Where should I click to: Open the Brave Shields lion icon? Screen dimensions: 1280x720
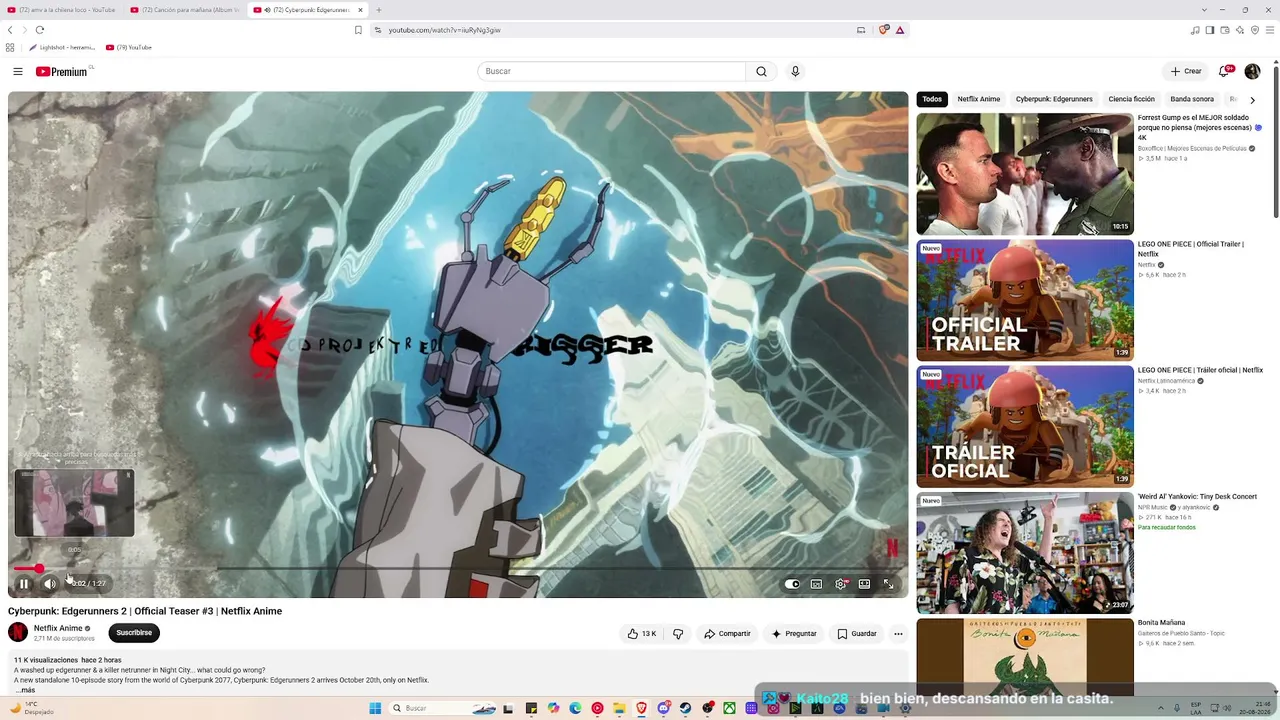pos(884,30)
